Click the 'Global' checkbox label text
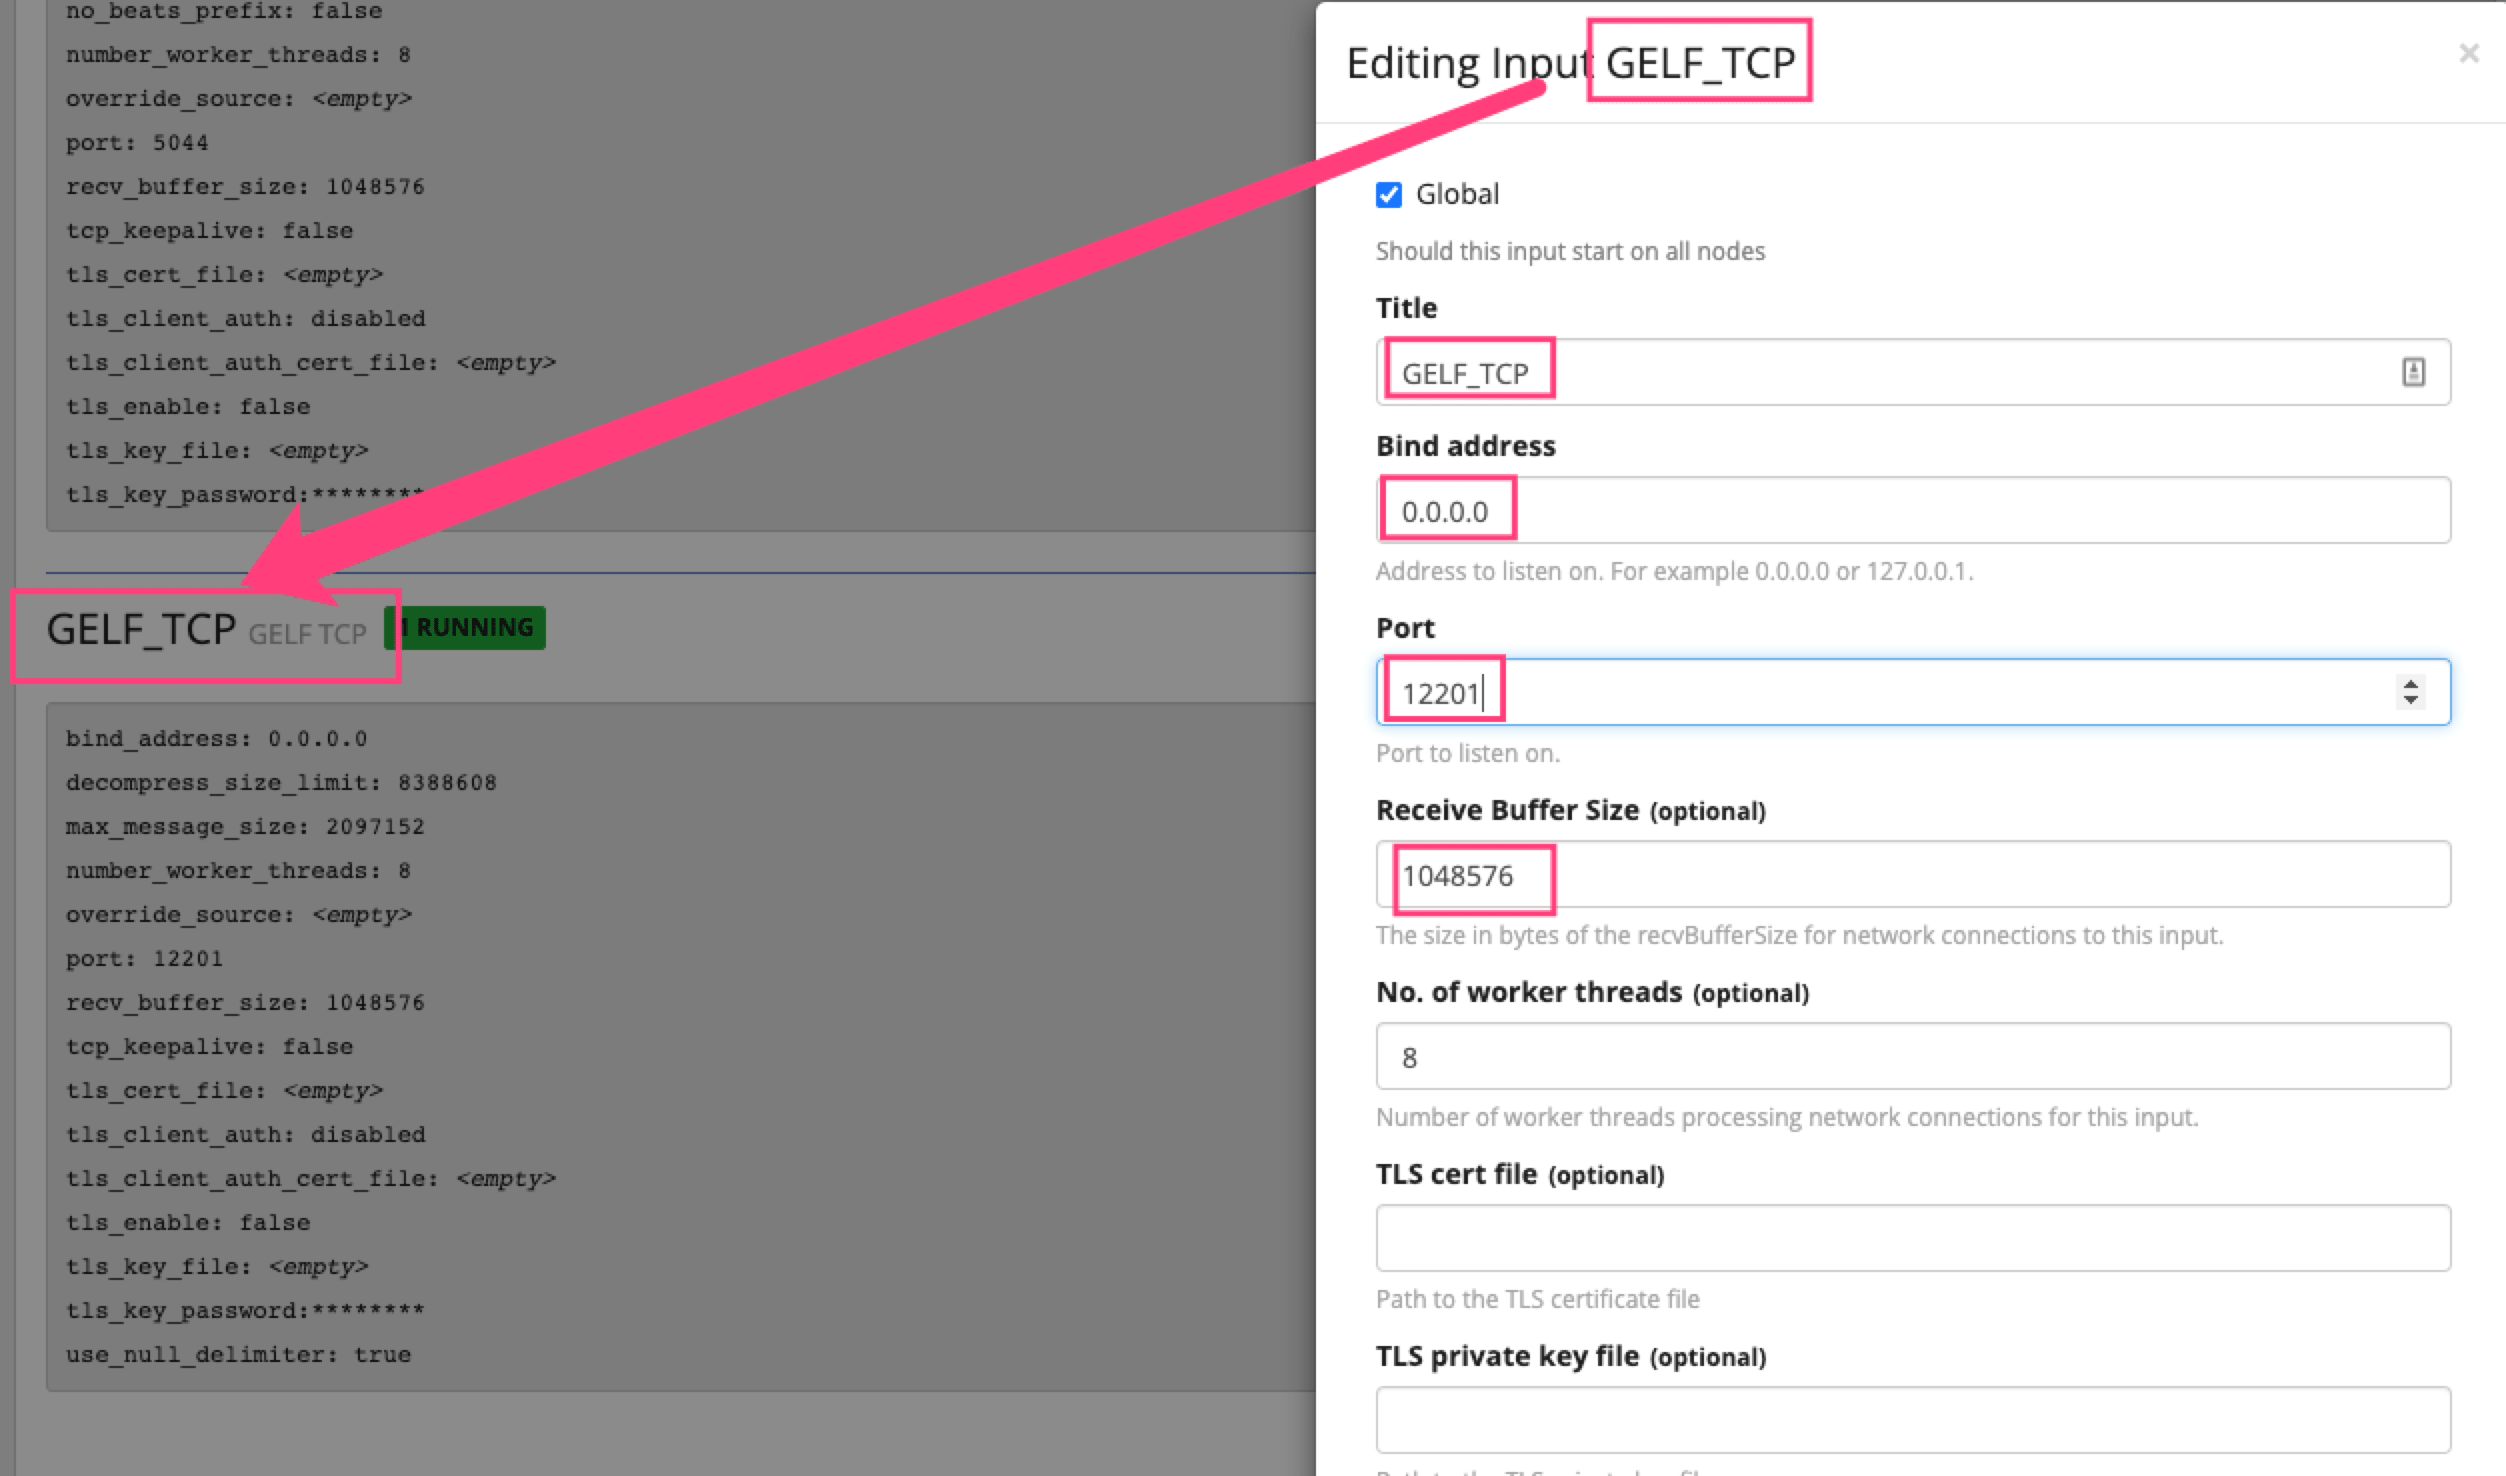Viewport: 2506px width, 1476px height. tap(1457, 194)
